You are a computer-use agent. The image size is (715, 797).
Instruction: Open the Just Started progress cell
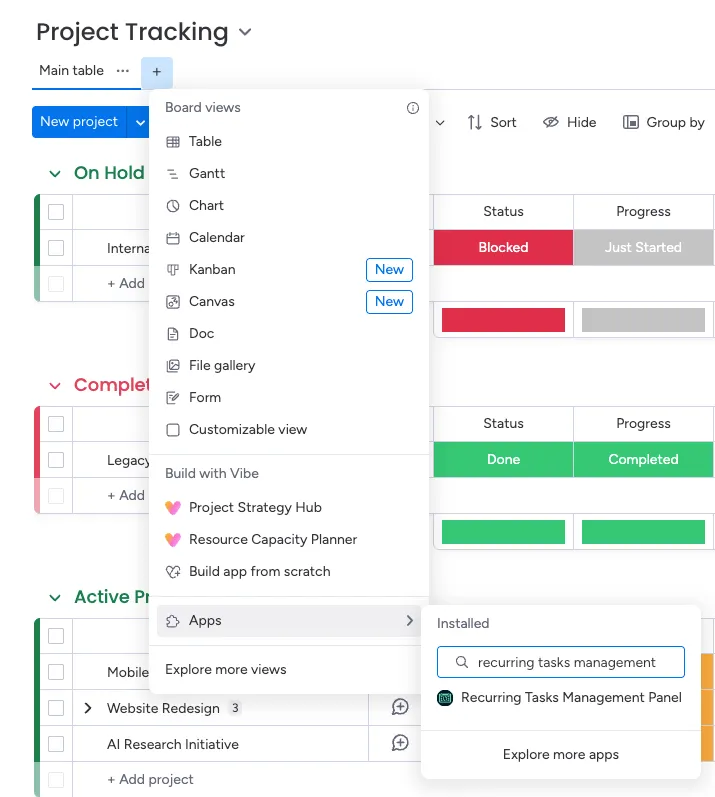pyautogui.click(x=643, y=248)
